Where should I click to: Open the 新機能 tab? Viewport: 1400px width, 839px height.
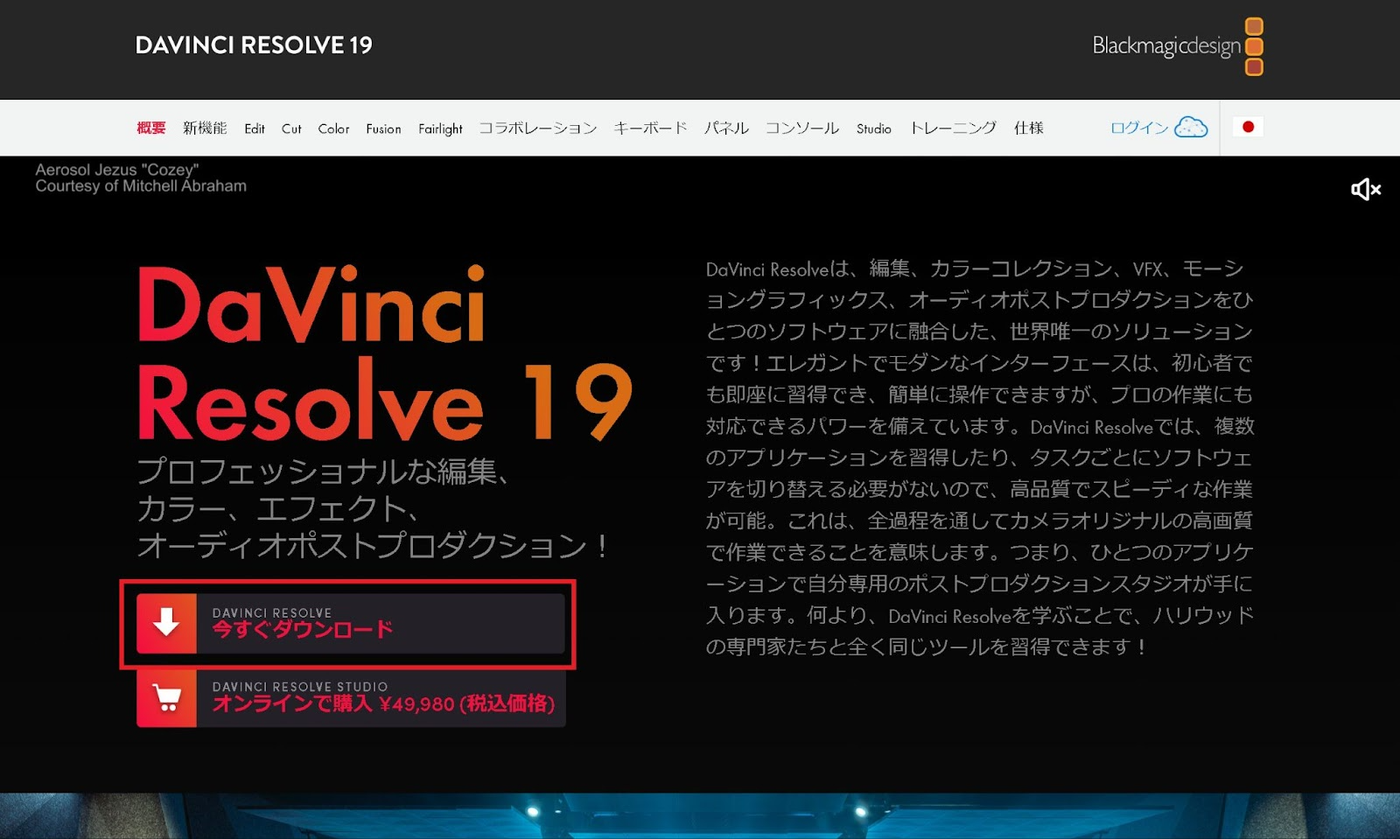click(x=205, y=128)
